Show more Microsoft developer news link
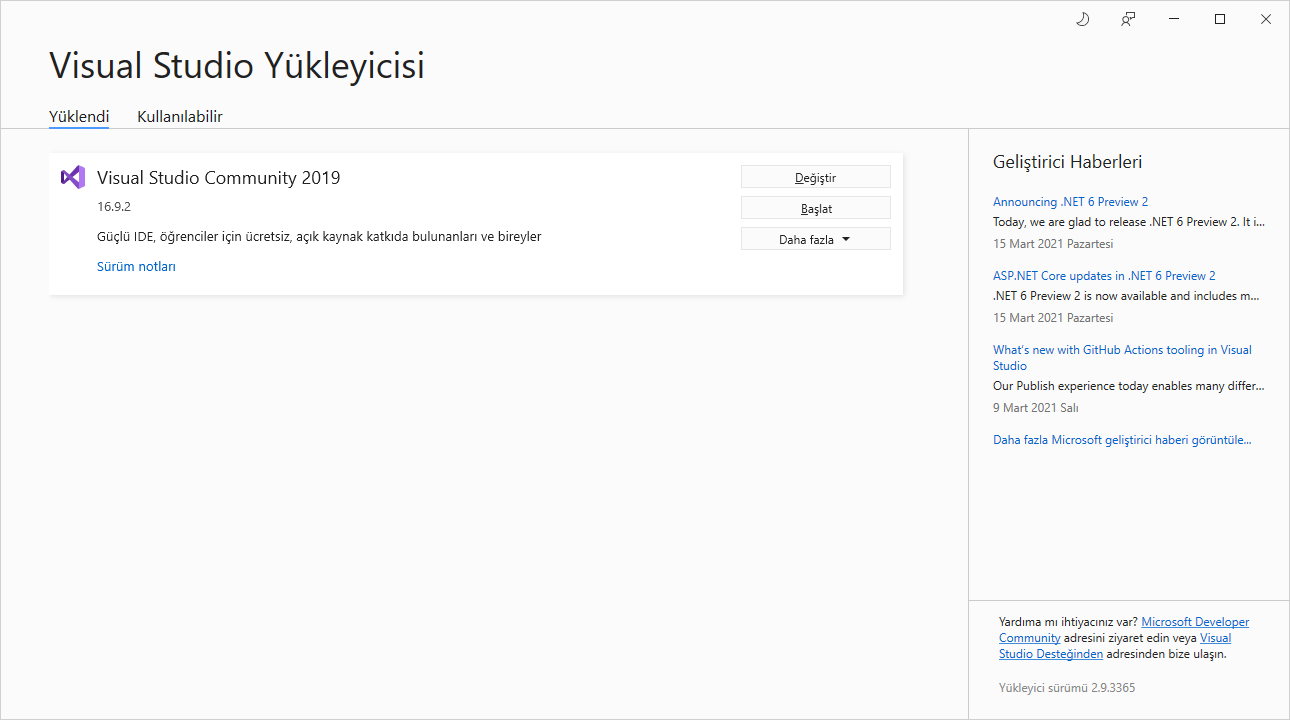The width and height of the screenshot is (1290, 720). [1122, 440]
